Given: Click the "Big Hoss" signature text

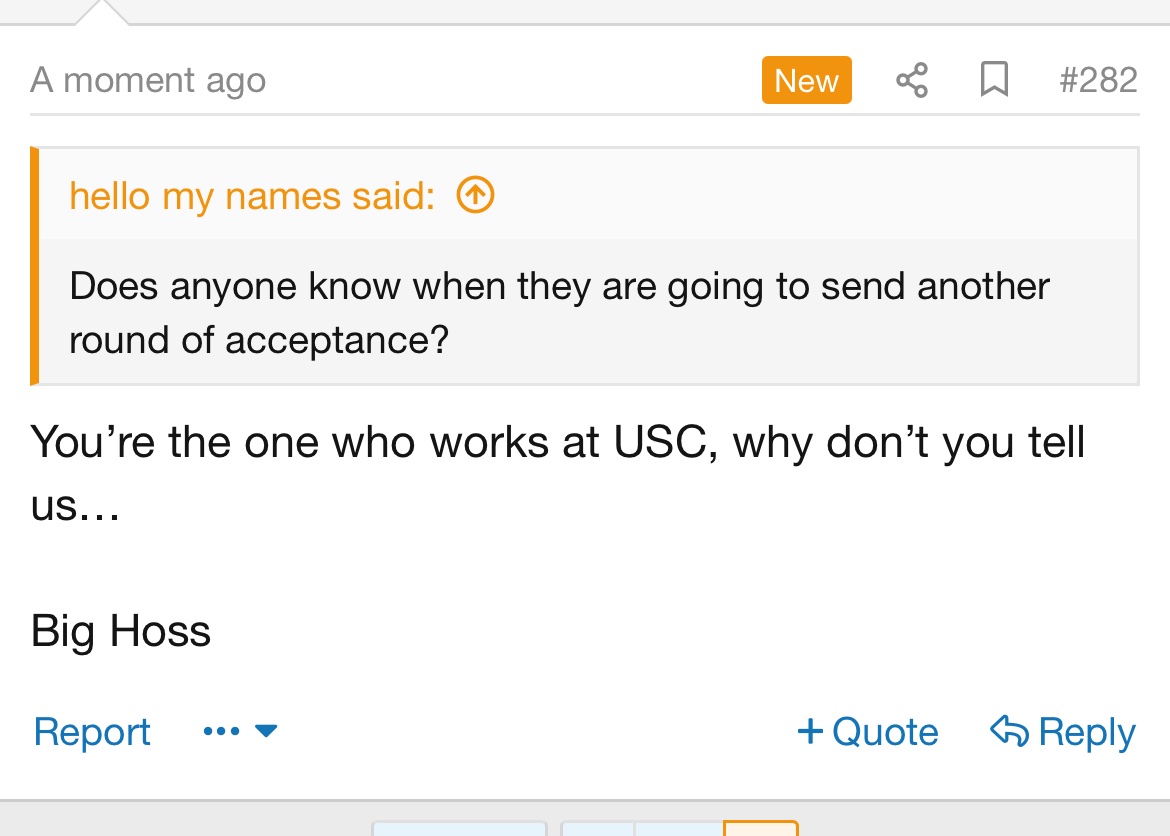Looking at the screenshot, I should coord(121,631).
